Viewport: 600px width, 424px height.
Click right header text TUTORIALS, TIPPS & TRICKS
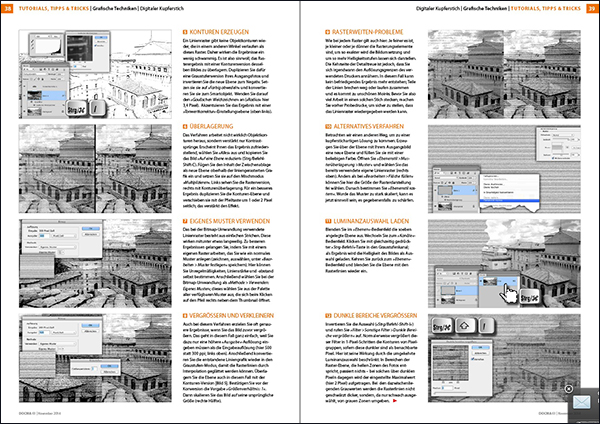coord(546,8)
